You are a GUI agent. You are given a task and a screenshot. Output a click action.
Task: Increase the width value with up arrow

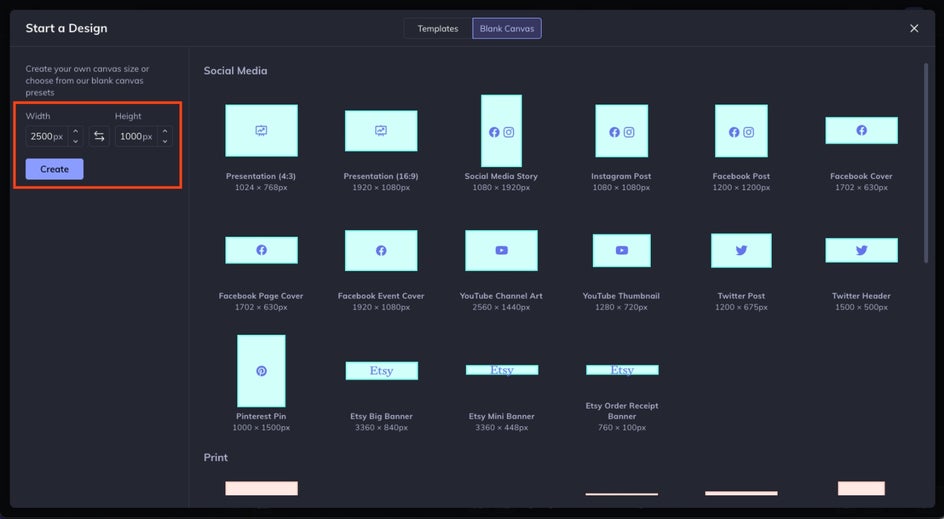[x=75, y=131]
